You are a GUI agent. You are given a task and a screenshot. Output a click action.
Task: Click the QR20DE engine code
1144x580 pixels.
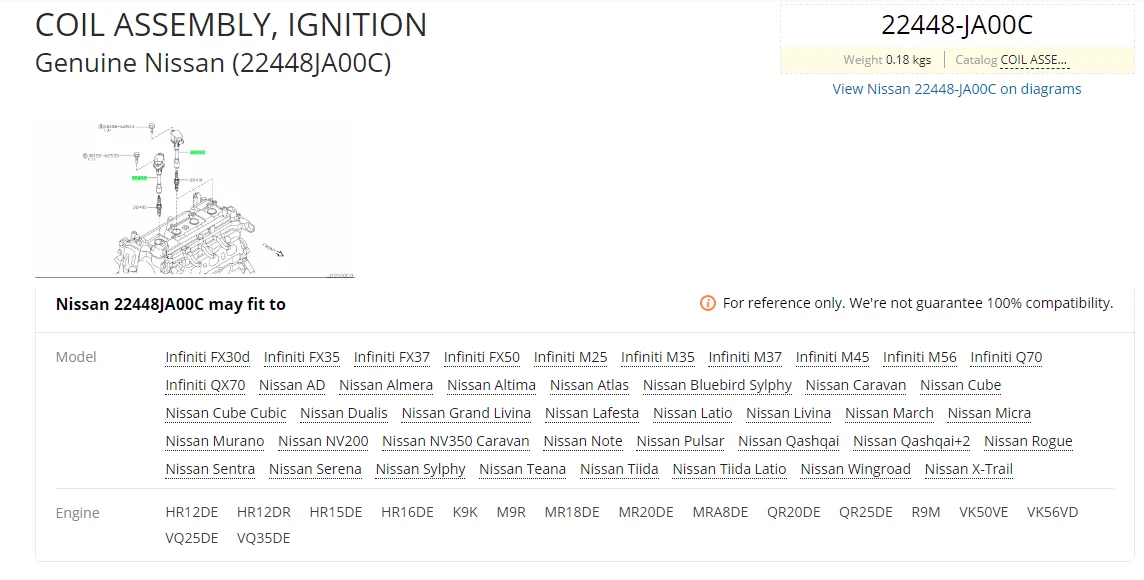tap(793, 512)
